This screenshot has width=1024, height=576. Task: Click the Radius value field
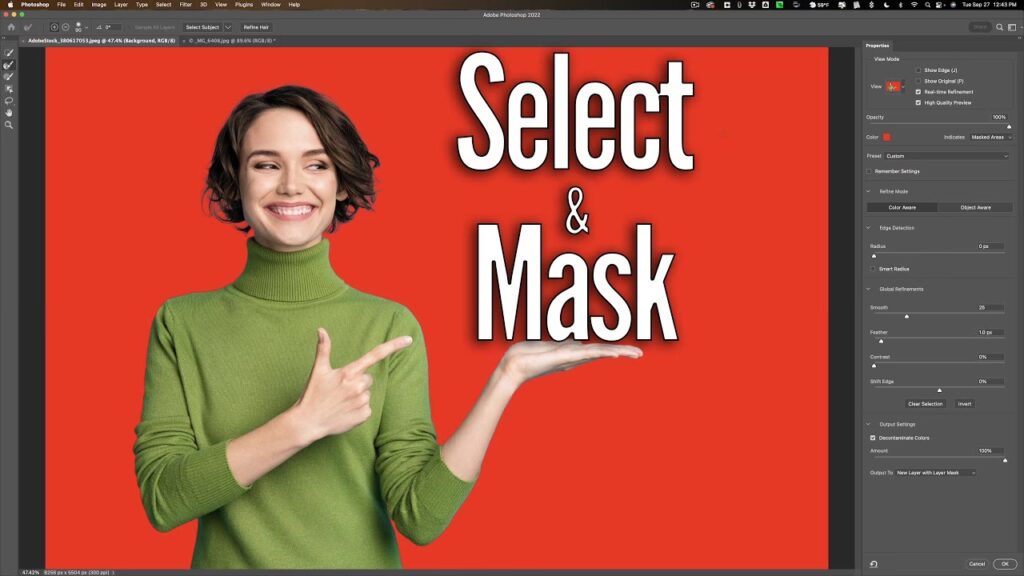coord(990,246)
